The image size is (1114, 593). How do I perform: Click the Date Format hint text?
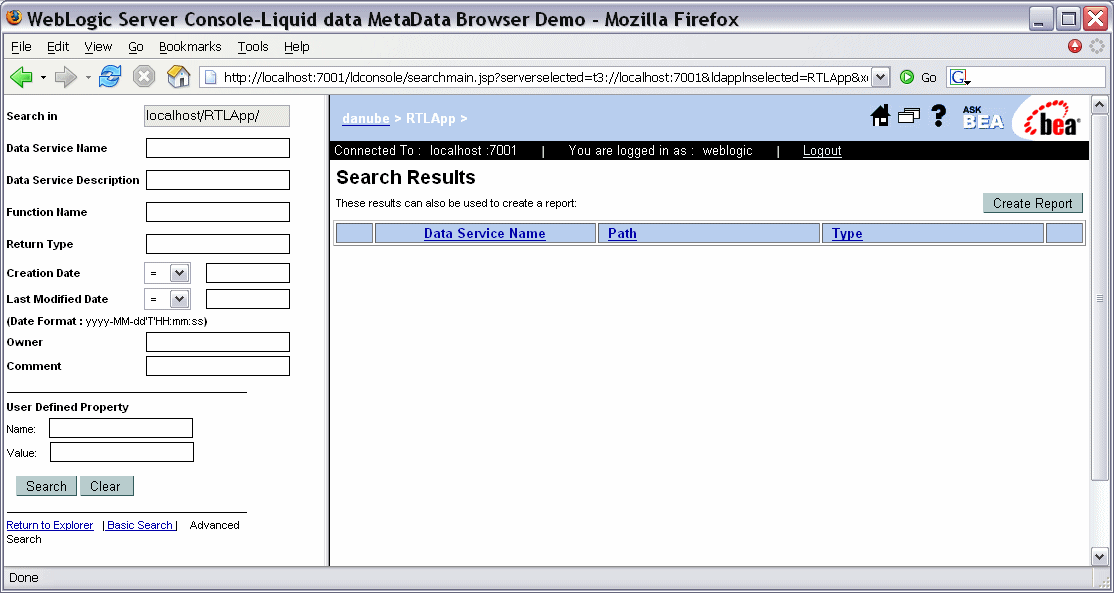tap(107, 321)
